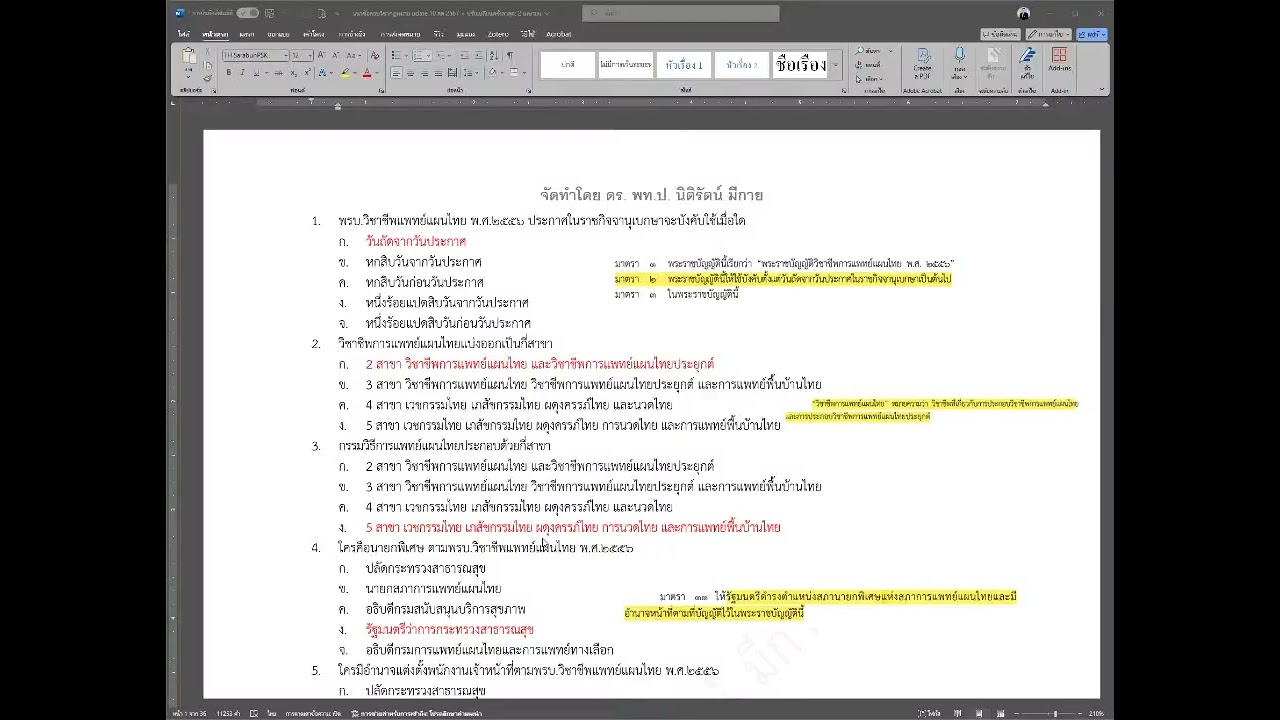Image resolution: width=1280 pixels, height=720 pixels.
Task: Apply the หัวเรื่อง 2 style
Action: pyautogui.click(x=742, y=65)
